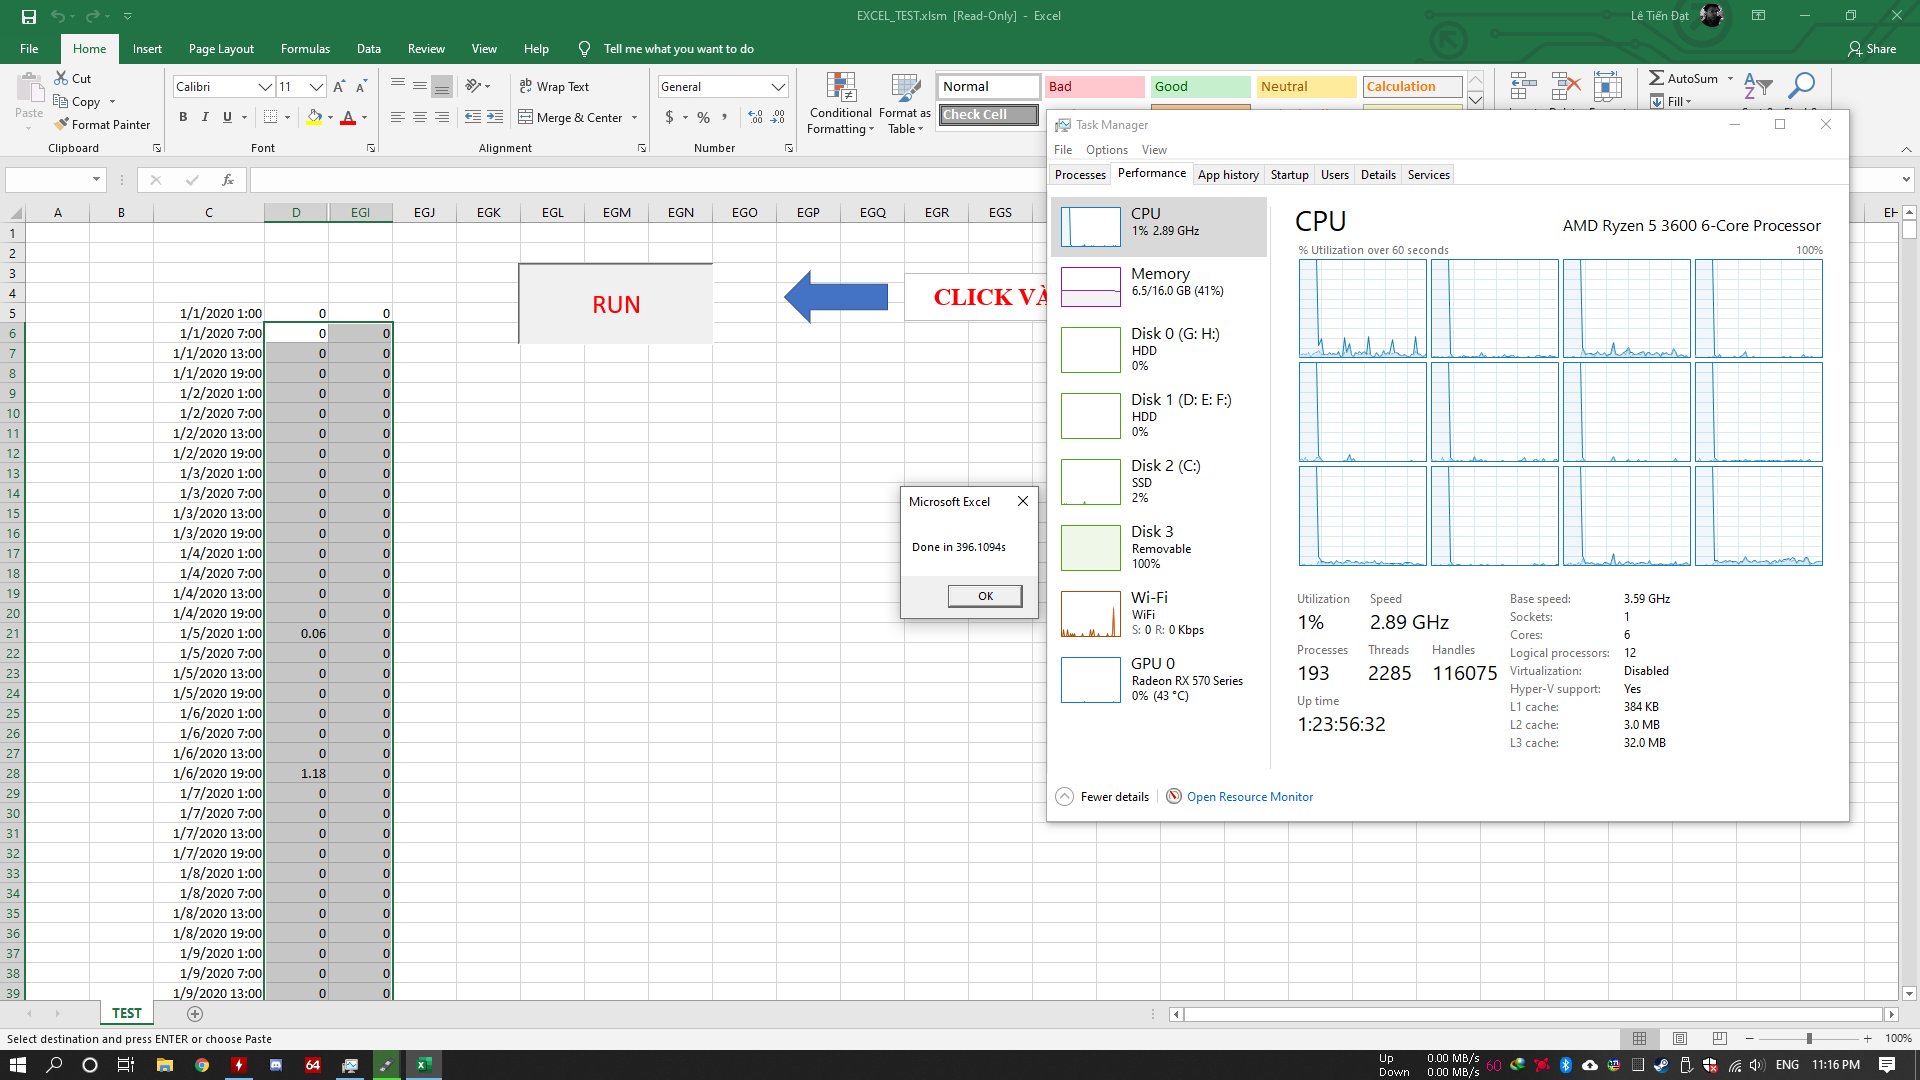Screen dimensions: 1920x1080
Task: Open the Details tab in Task Manager
Action: point(1378,175)
